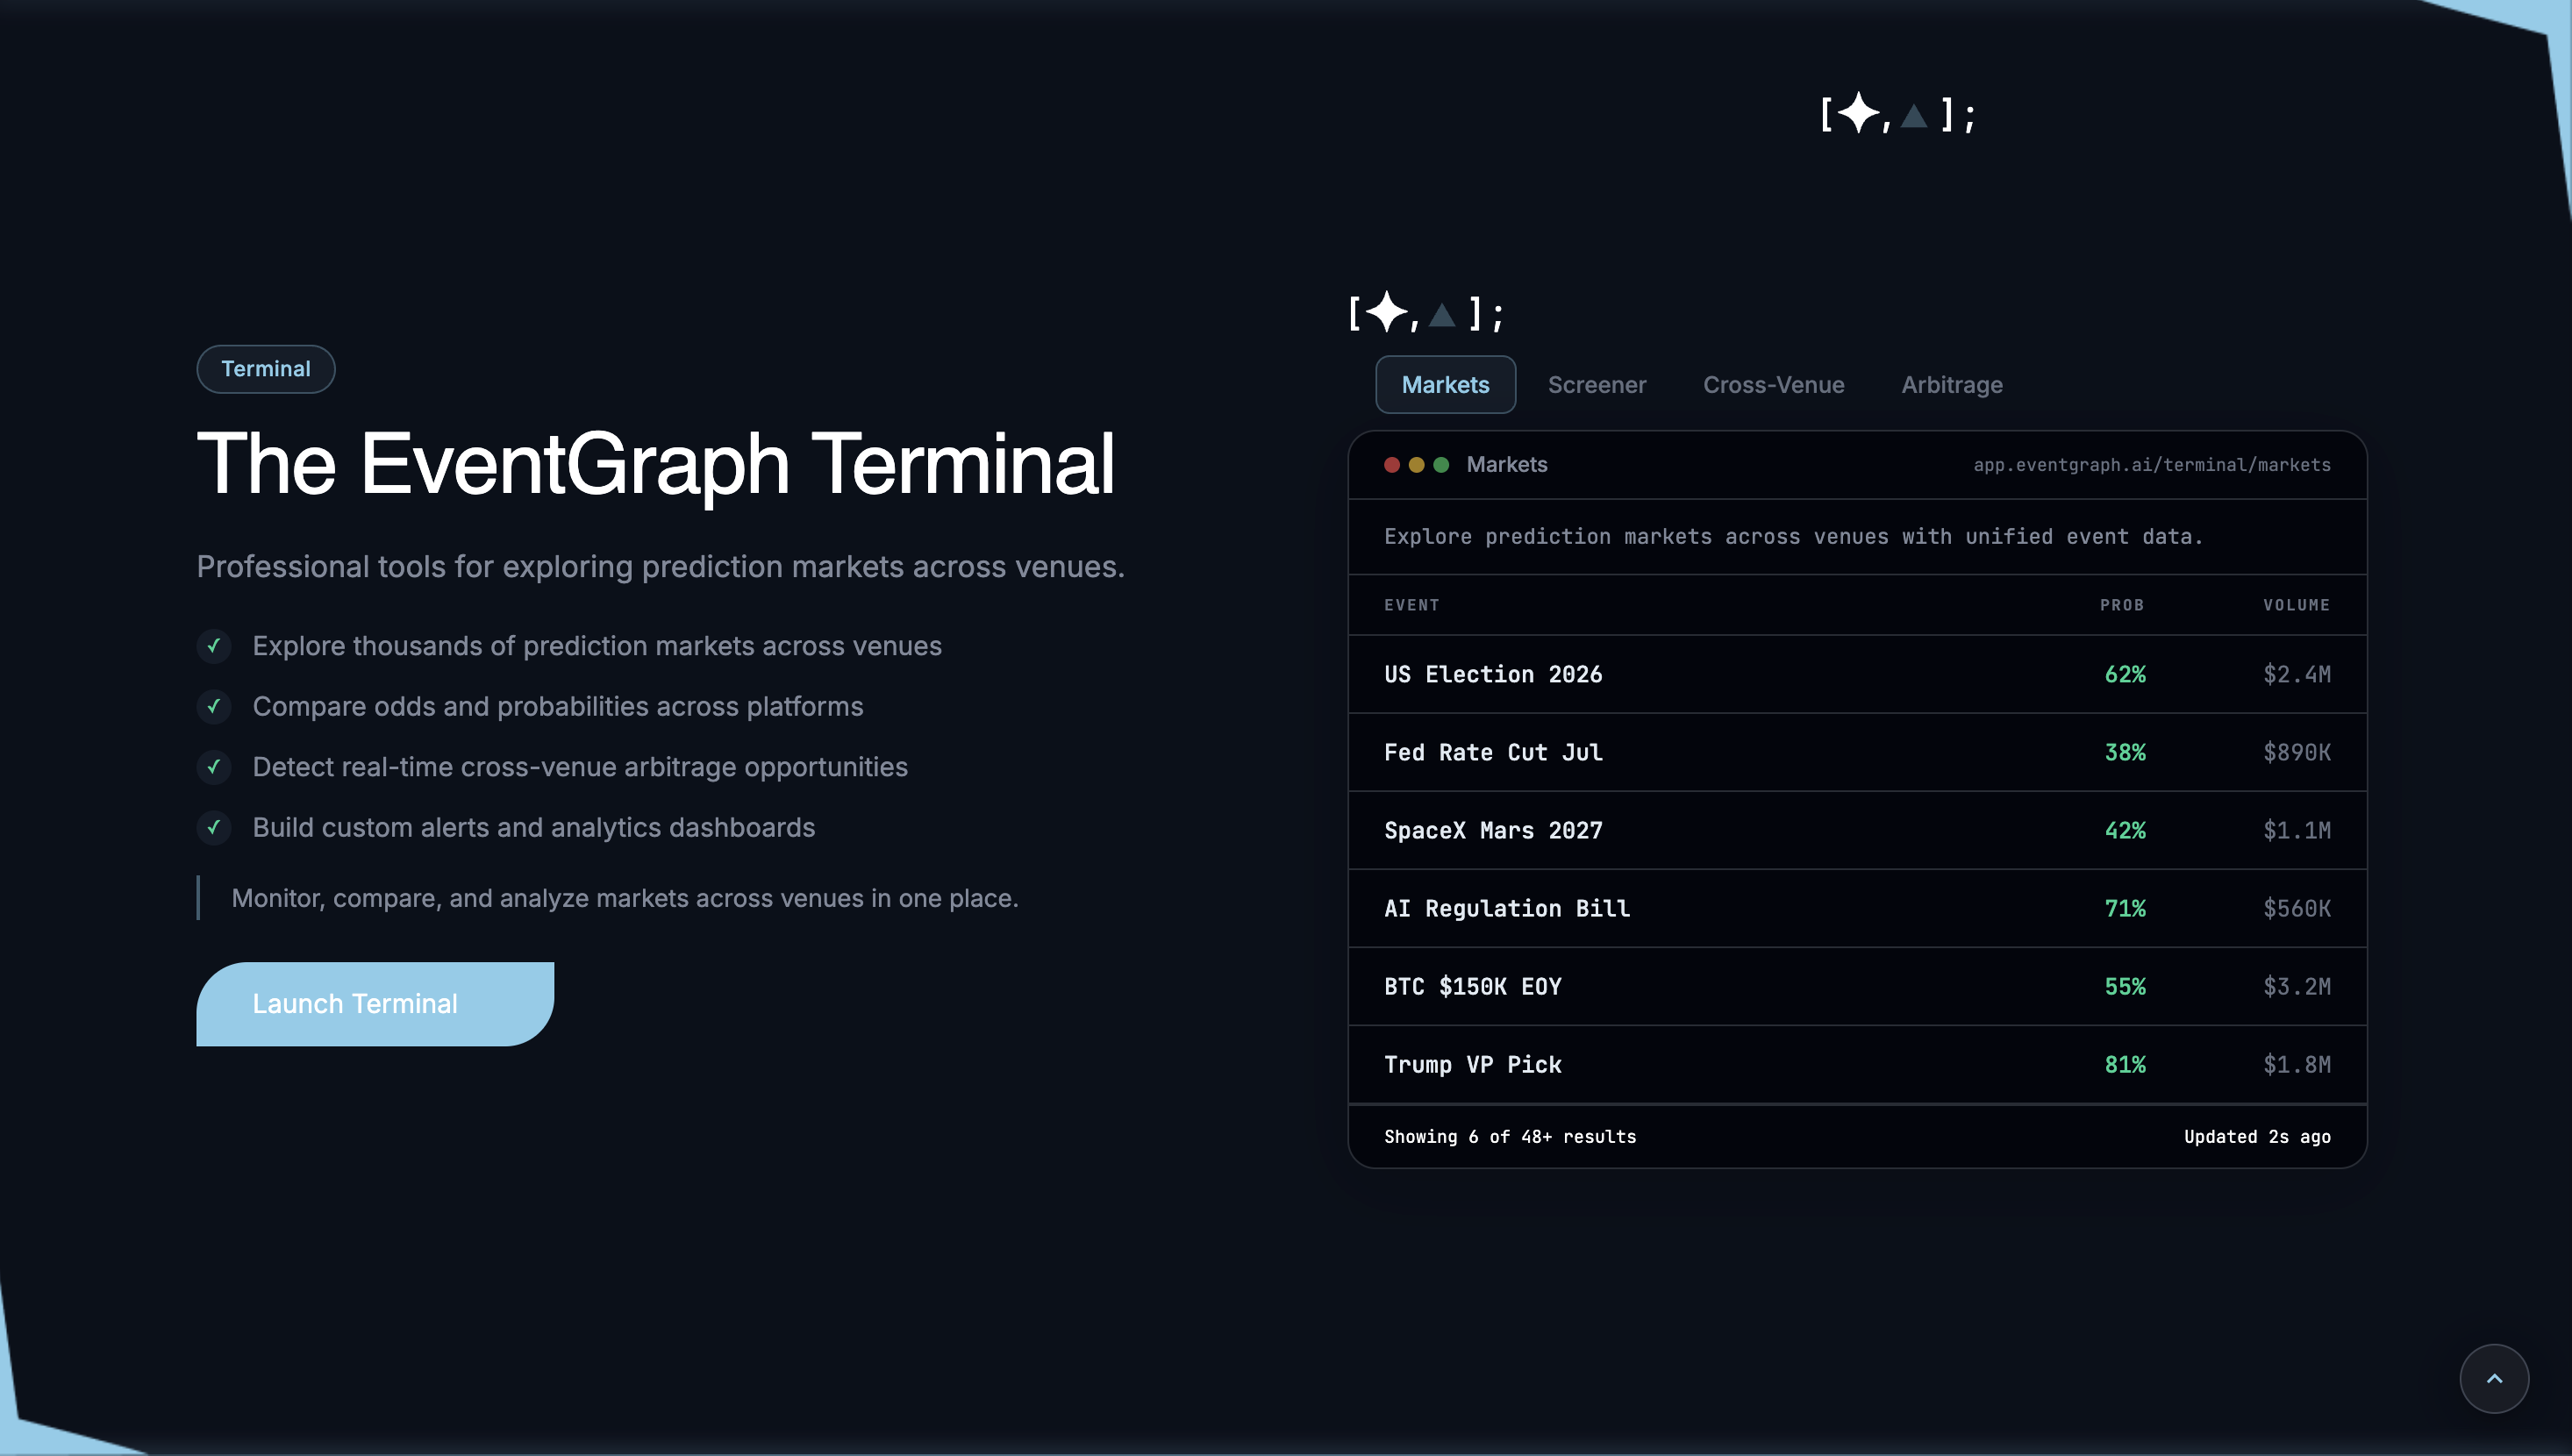Open the Cross-Venue view
The height and width of the screenshot is (1456, 2572).
pos(1773,385)
